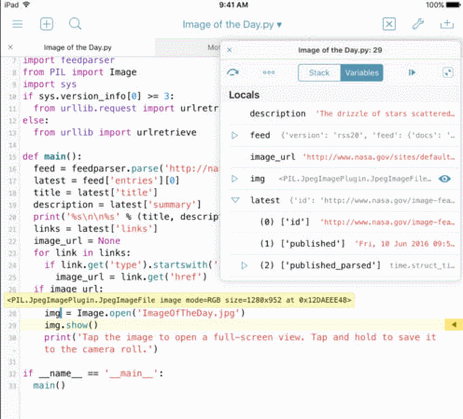Tap the 9:41 AM clock
The height and width of the screenshot is (419, 463).
pyautogui.click(x=233, y=5)
